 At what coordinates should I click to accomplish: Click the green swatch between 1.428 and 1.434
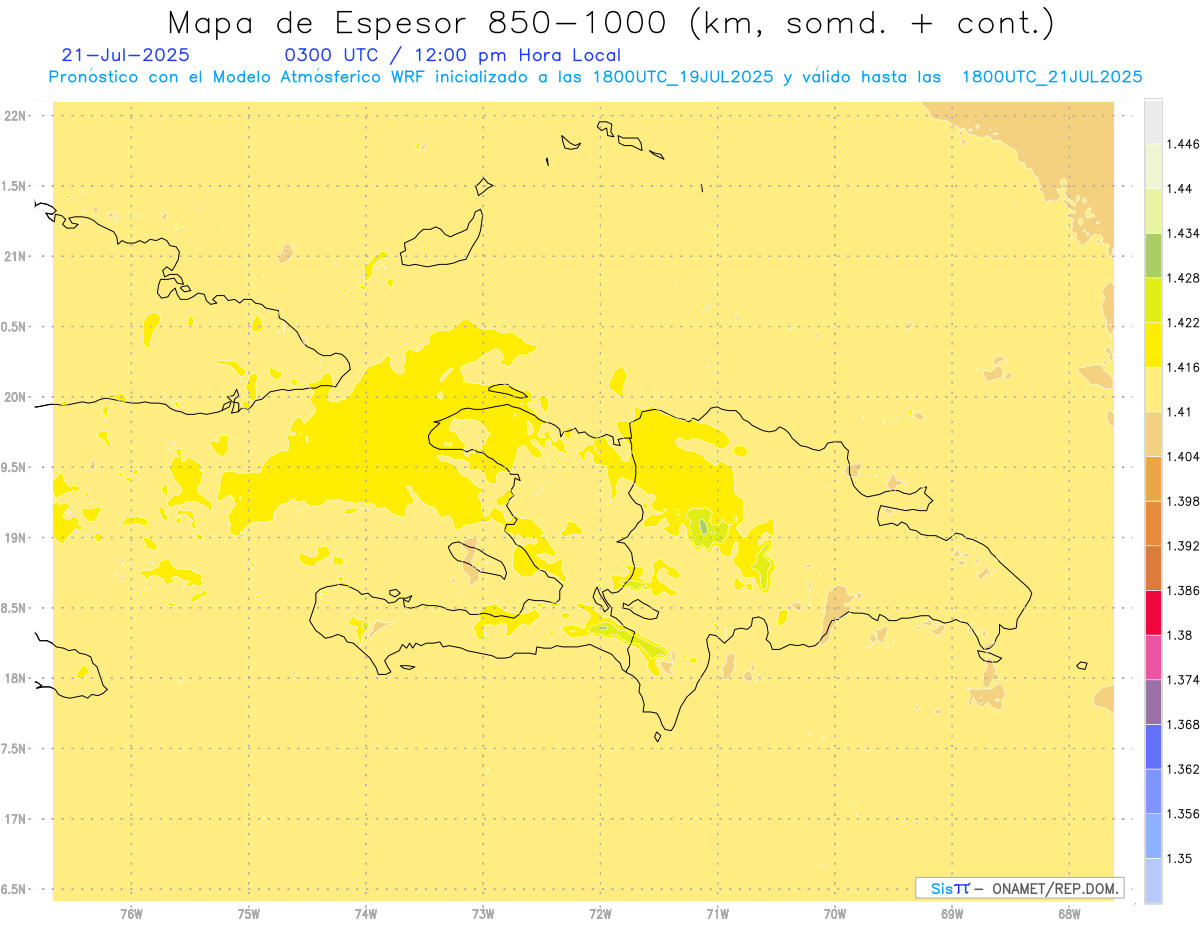click(x=1153, y=255)
